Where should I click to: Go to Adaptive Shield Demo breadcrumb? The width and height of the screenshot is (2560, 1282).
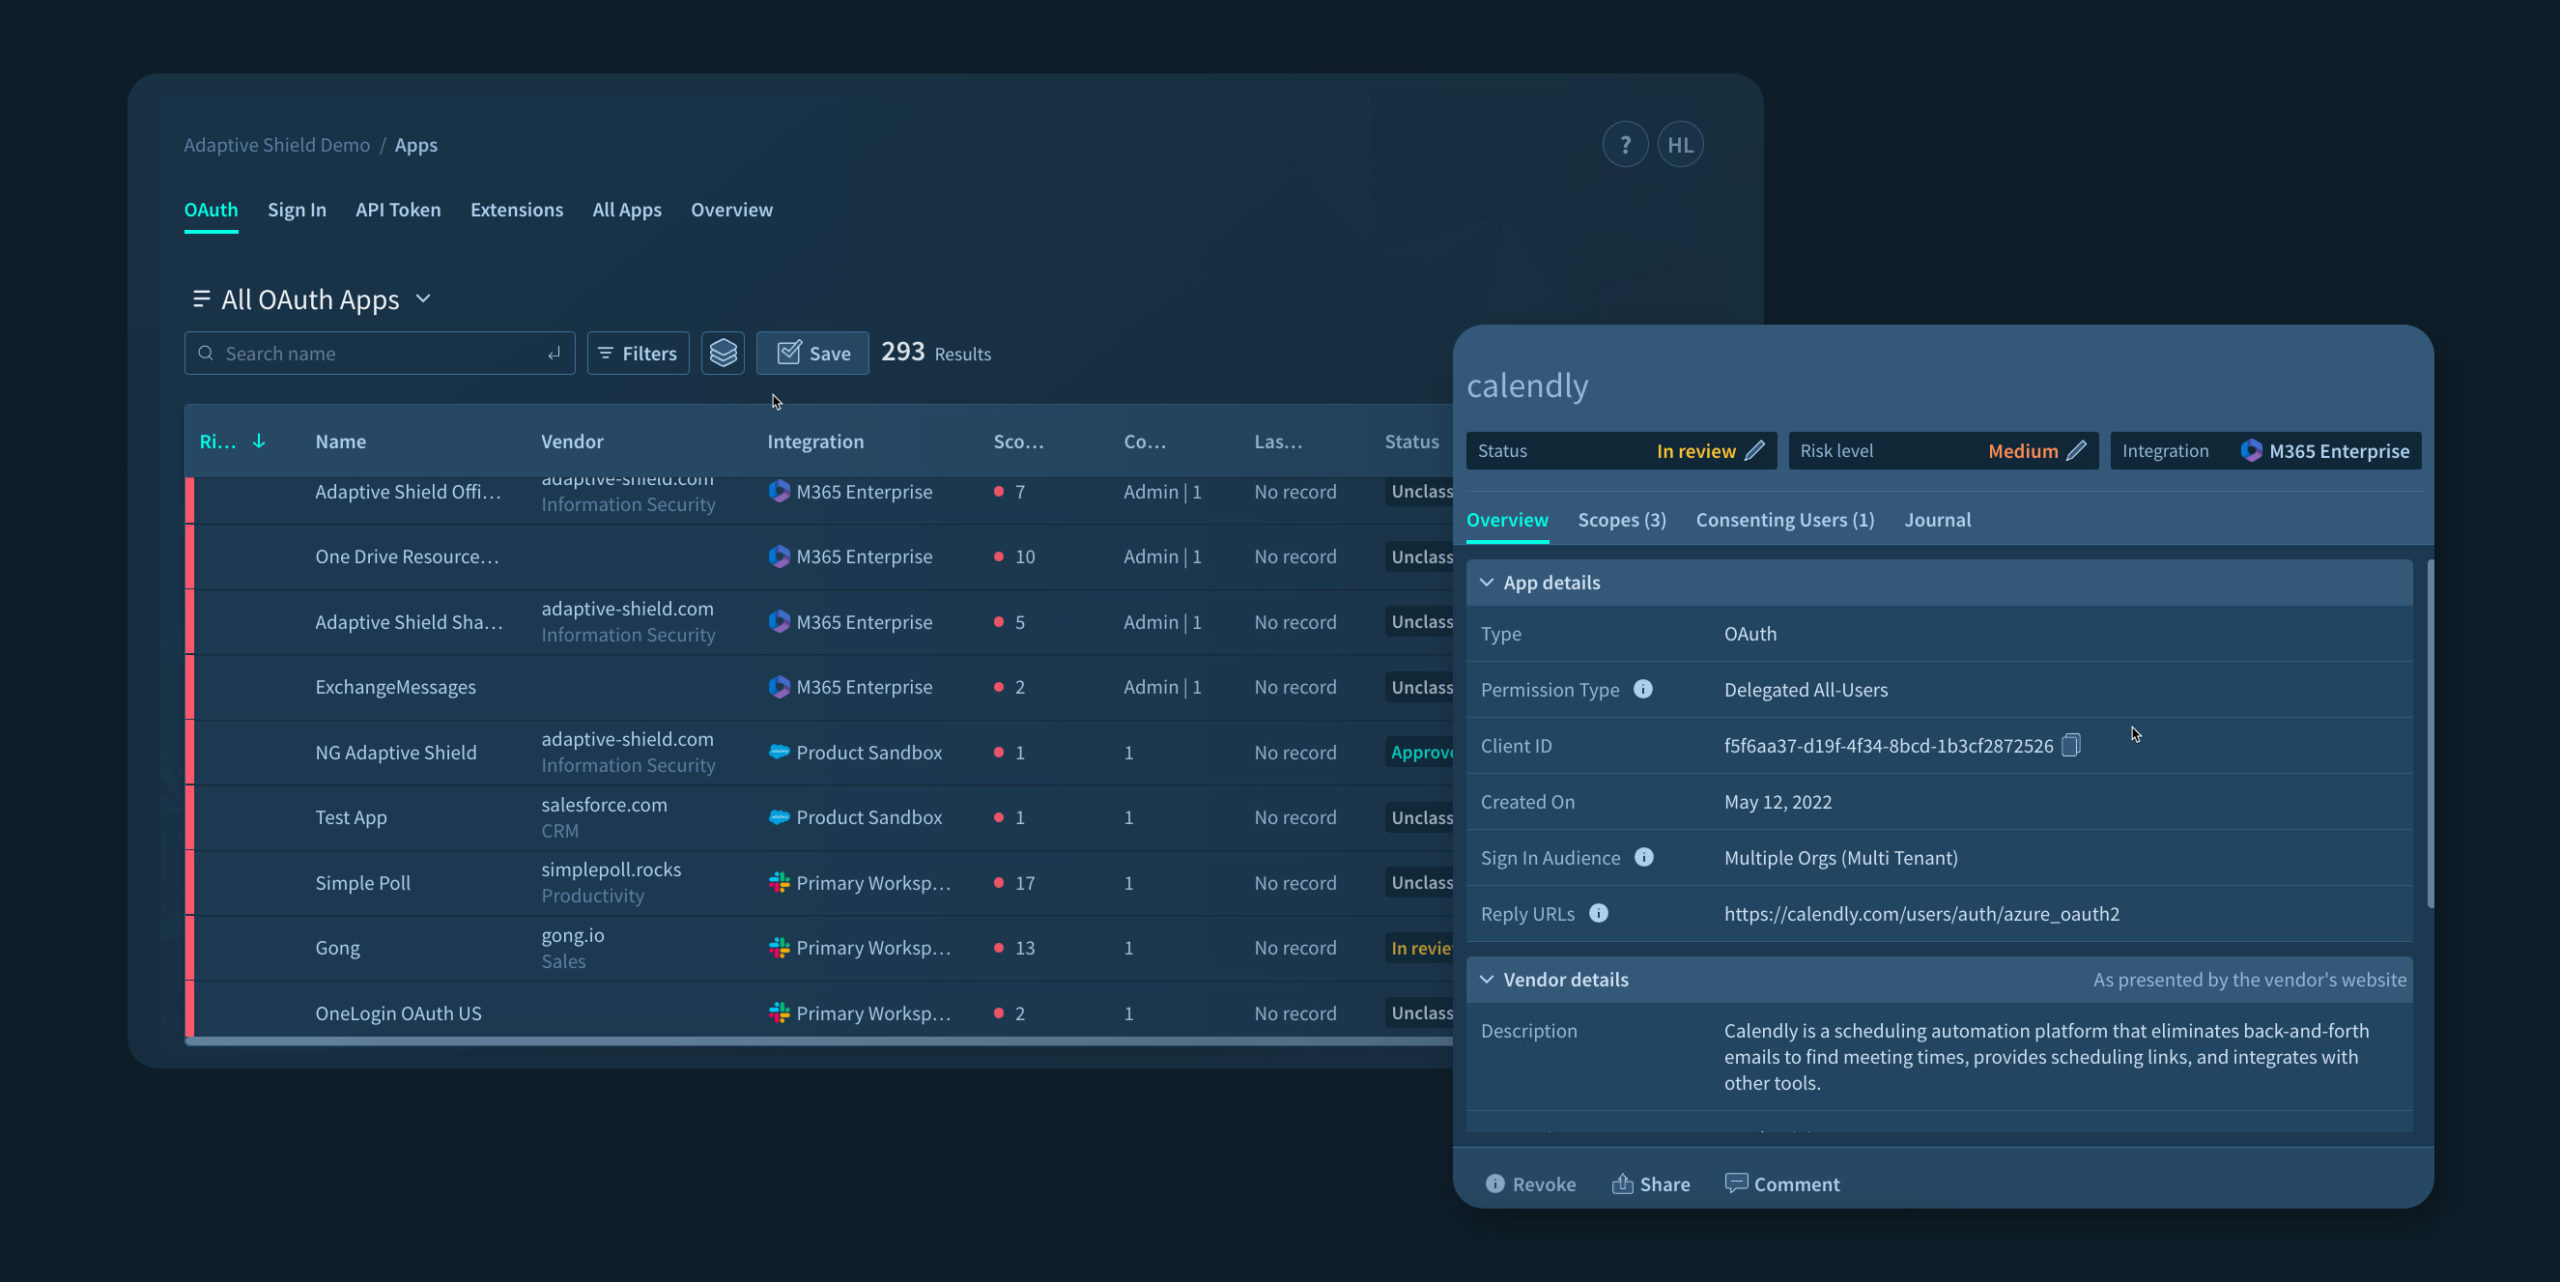pyautogui.click(x=277, y=145)
